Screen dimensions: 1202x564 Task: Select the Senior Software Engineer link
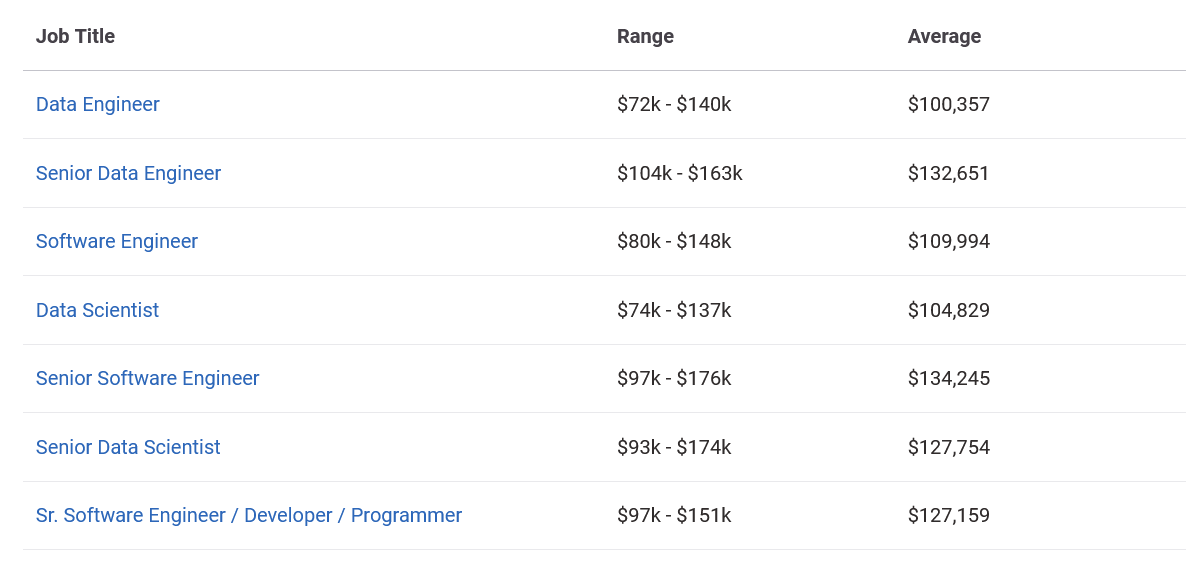(x=147, y=378)
